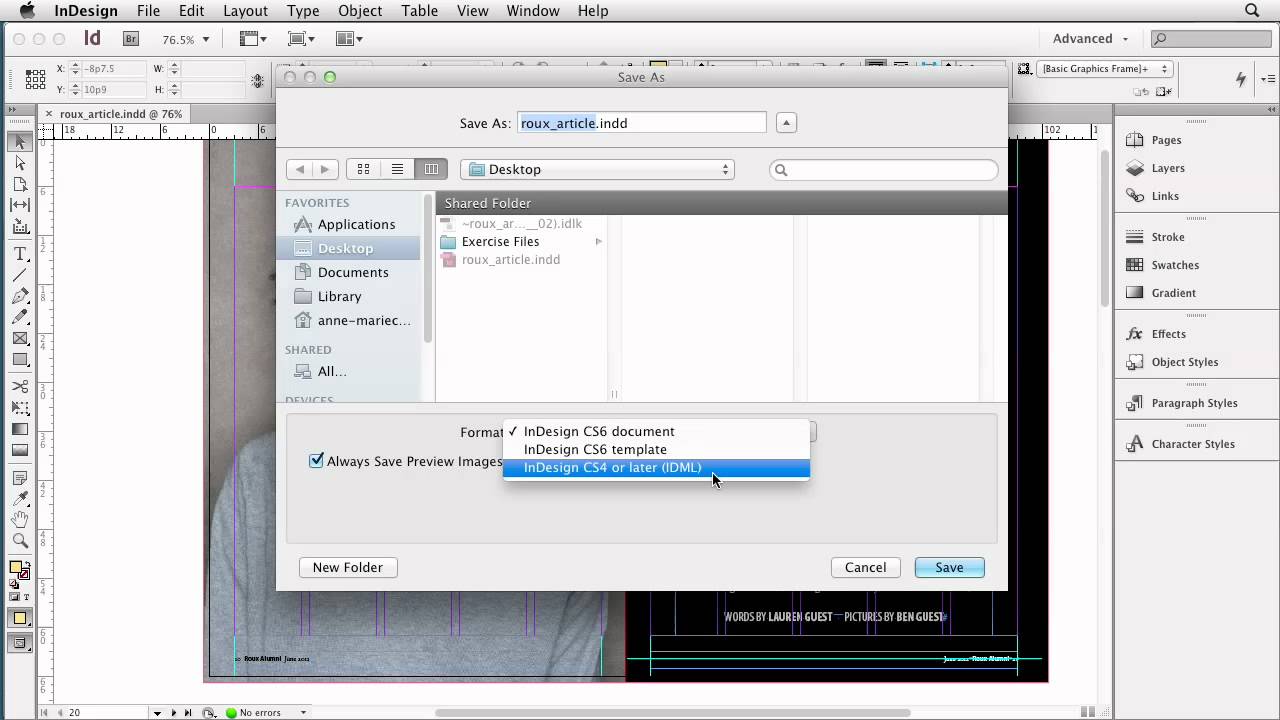Open the Advanced workspace switcher
This screenshot has height=720, width=1280.
click(1090, 39)
